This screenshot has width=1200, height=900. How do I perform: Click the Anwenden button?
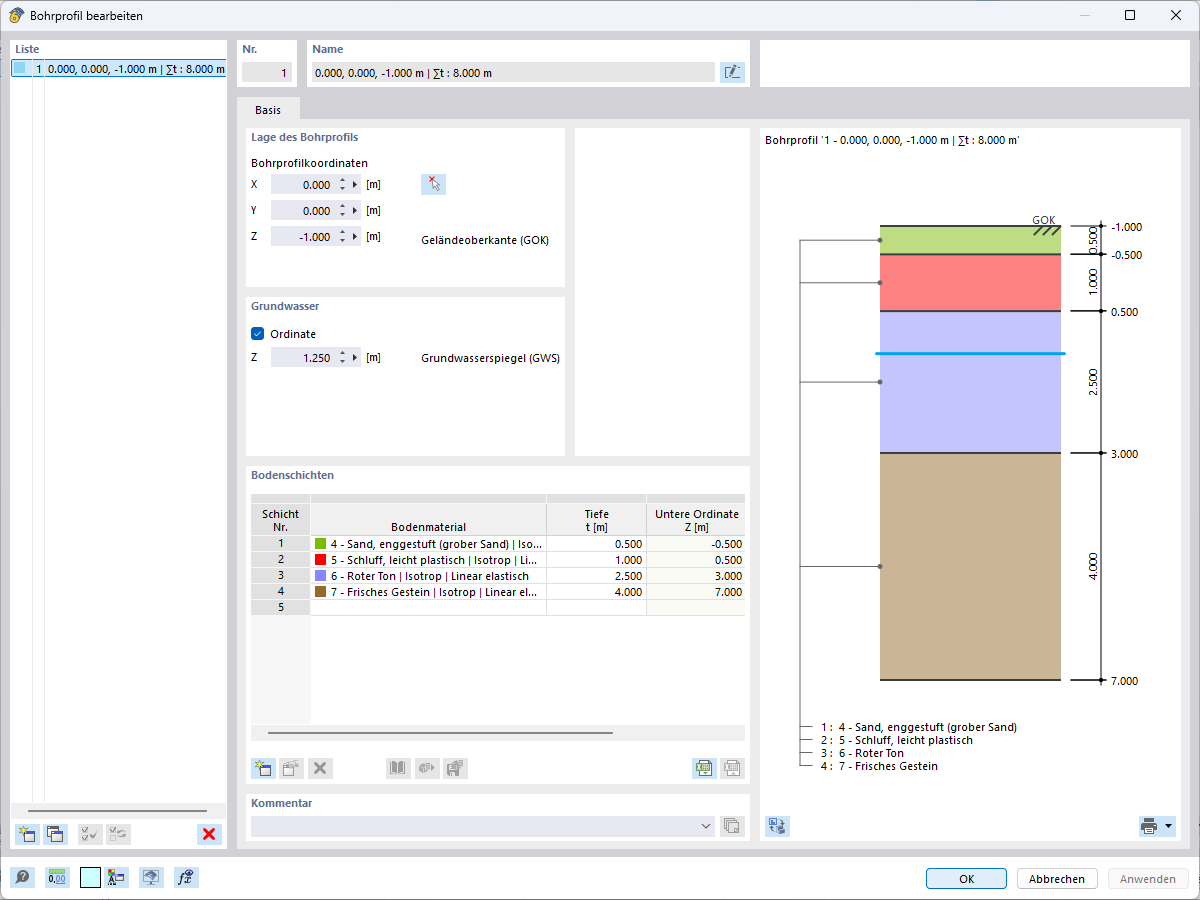click(1148, 879)
